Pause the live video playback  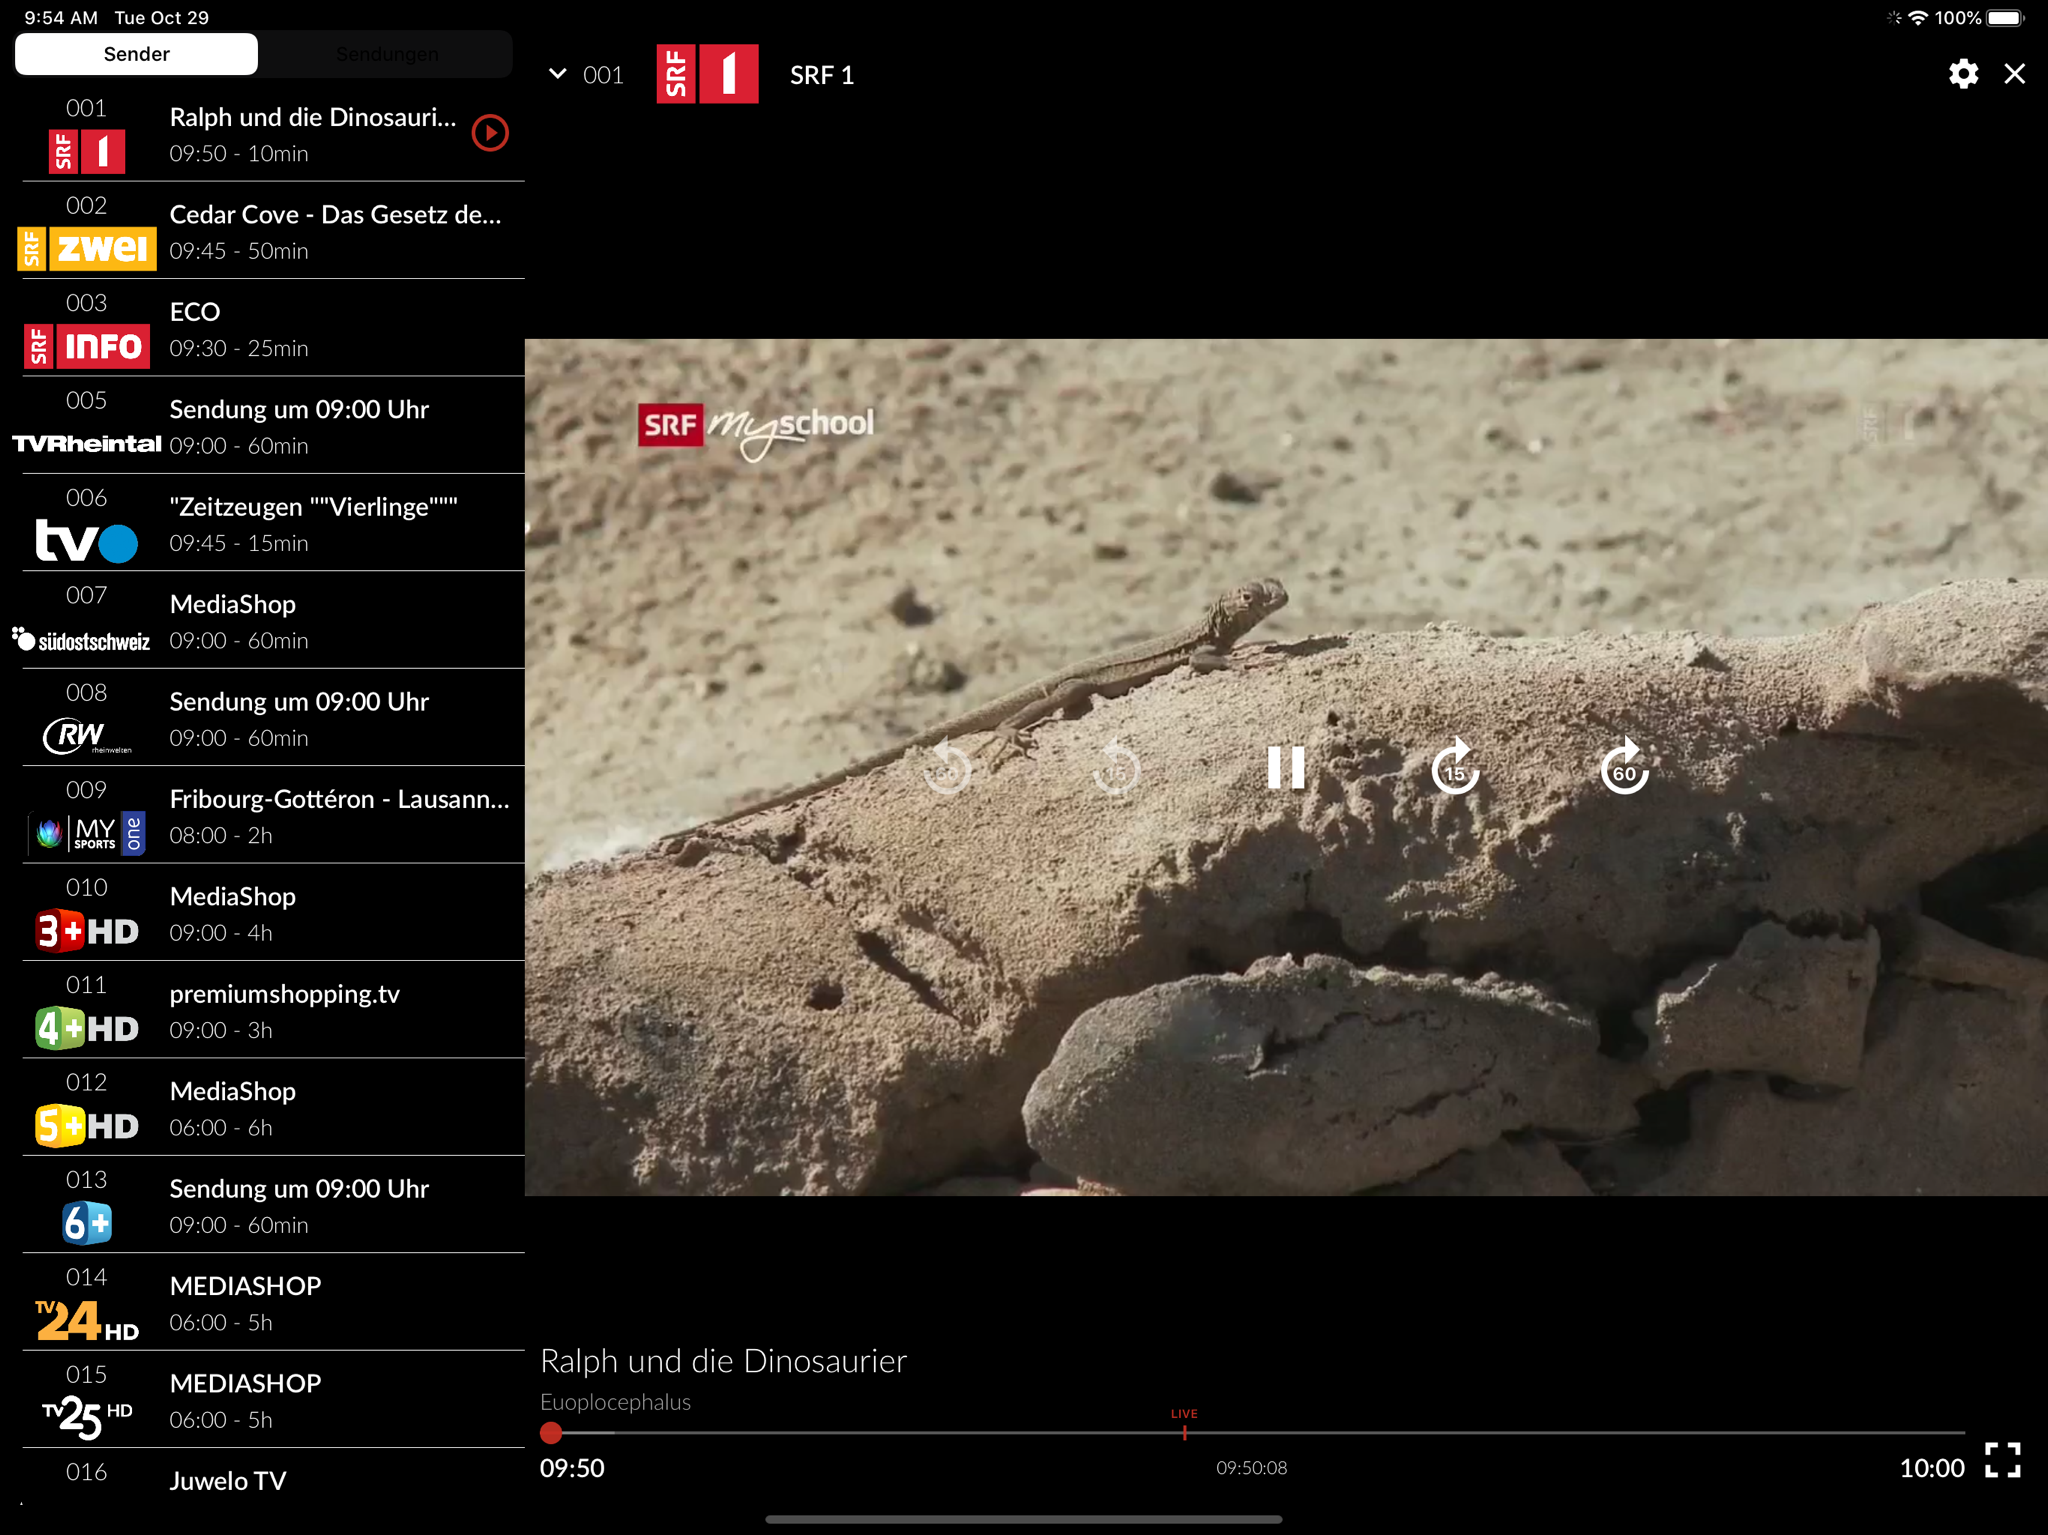point(1285,768)
